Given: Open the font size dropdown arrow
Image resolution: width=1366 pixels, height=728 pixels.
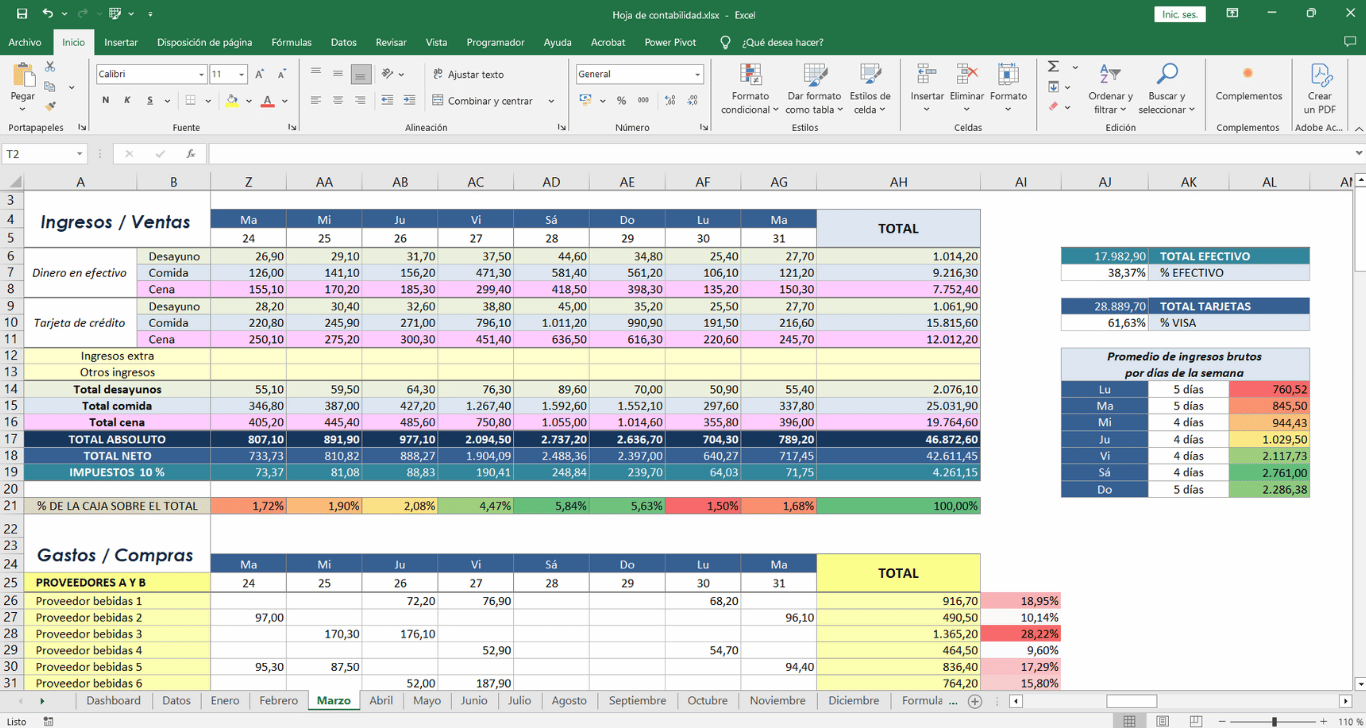Looking at the screenshot, I should tap(242, 75).
